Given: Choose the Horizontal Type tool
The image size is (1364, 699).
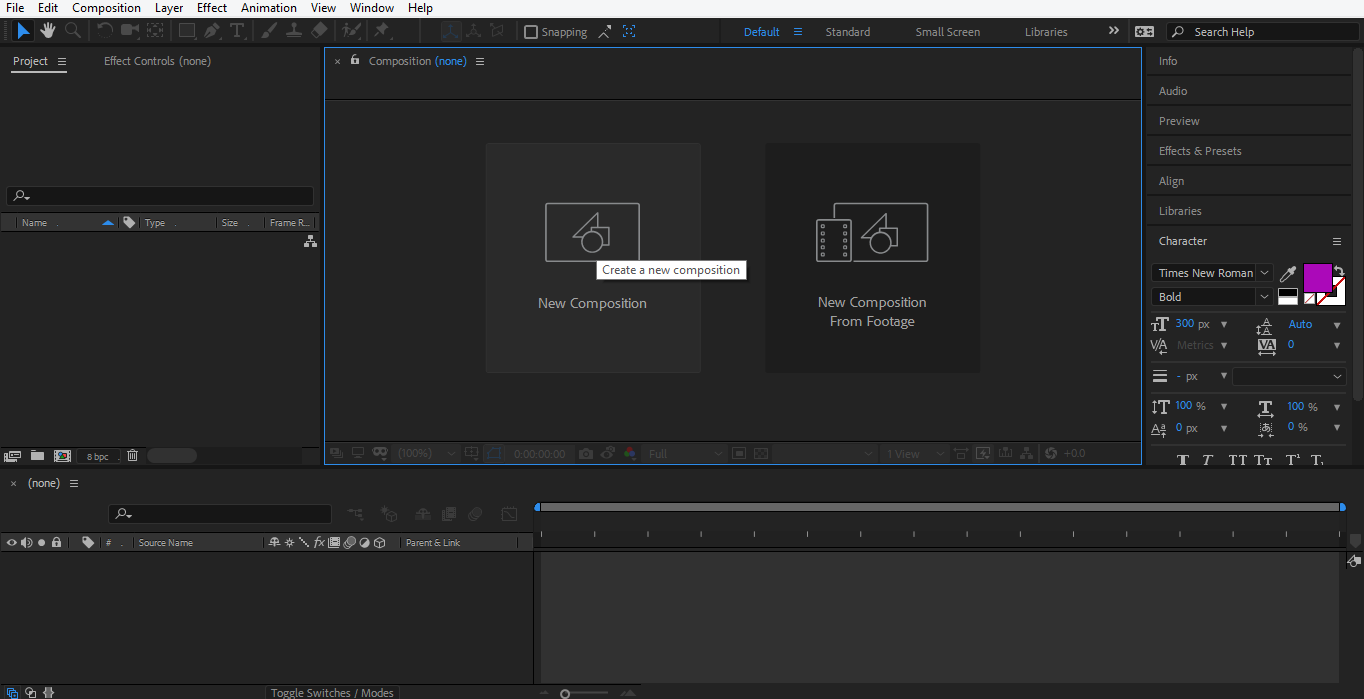Looking at the screenshot, I should [x=237, y=31].
